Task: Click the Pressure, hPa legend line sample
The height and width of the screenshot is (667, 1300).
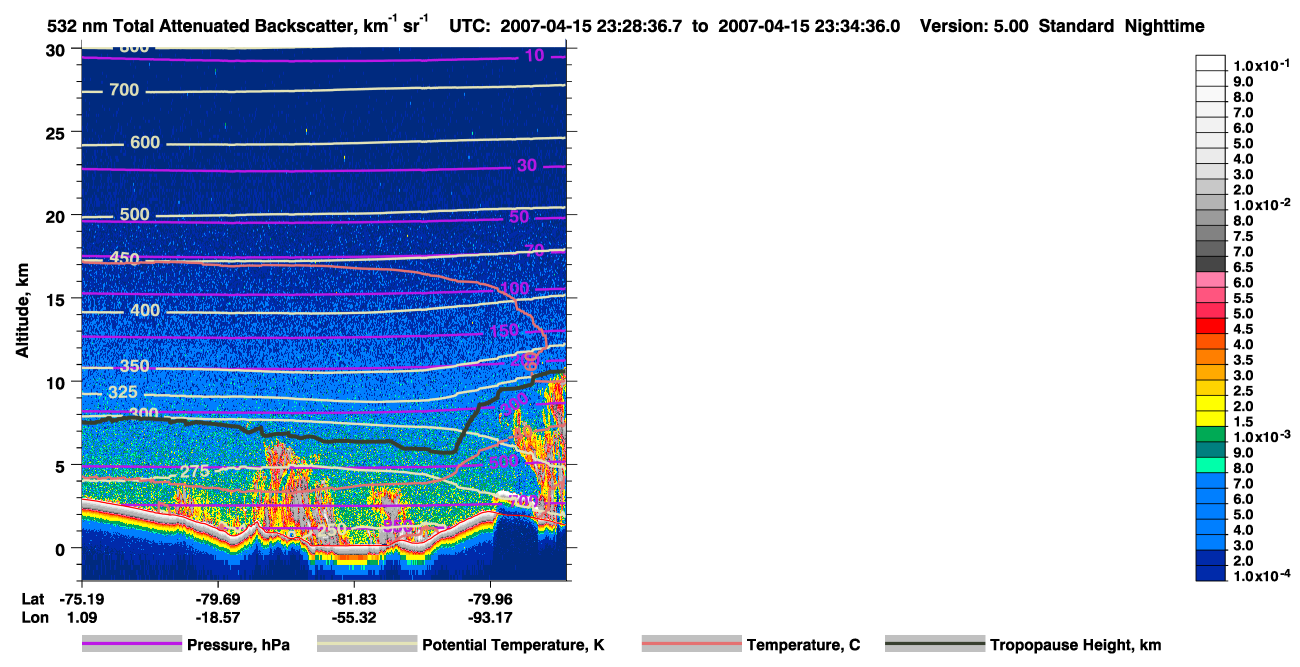Action: (x=132, y=645)
